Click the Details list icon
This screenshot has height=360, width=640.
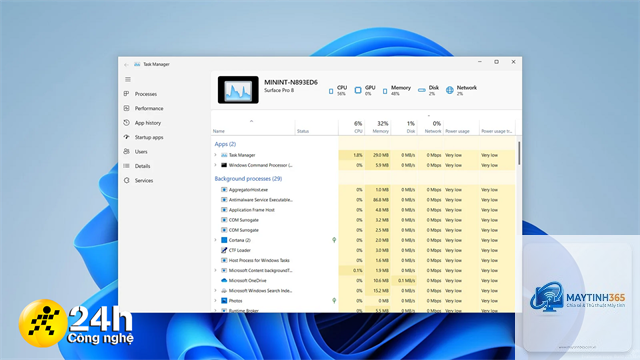(x=127, y=166)
